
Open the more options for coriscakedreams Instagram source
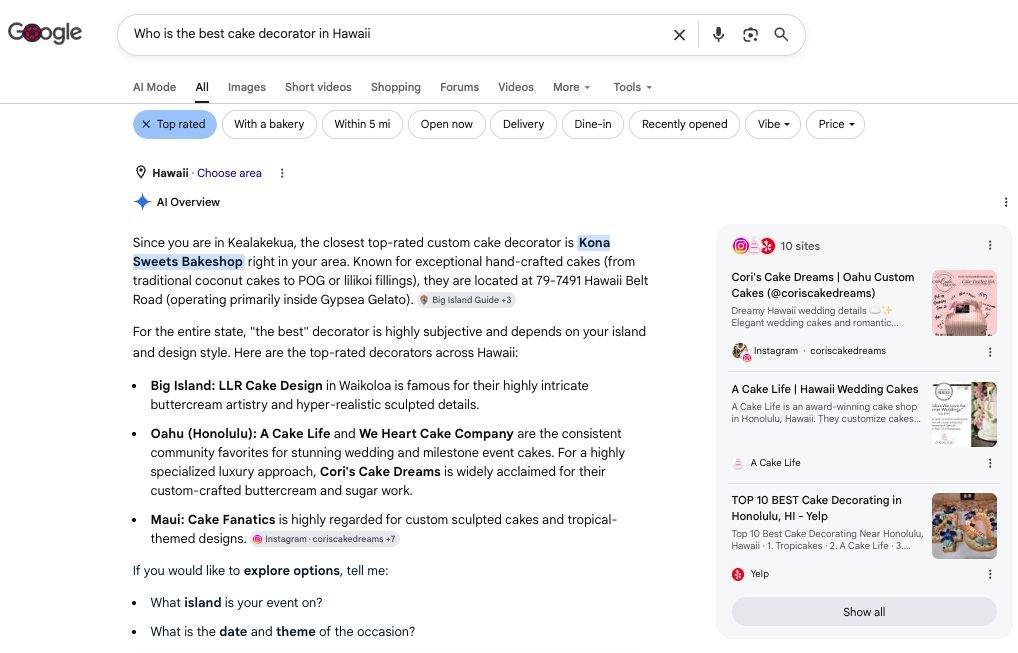pyautogui.click(x=989, y=352)
